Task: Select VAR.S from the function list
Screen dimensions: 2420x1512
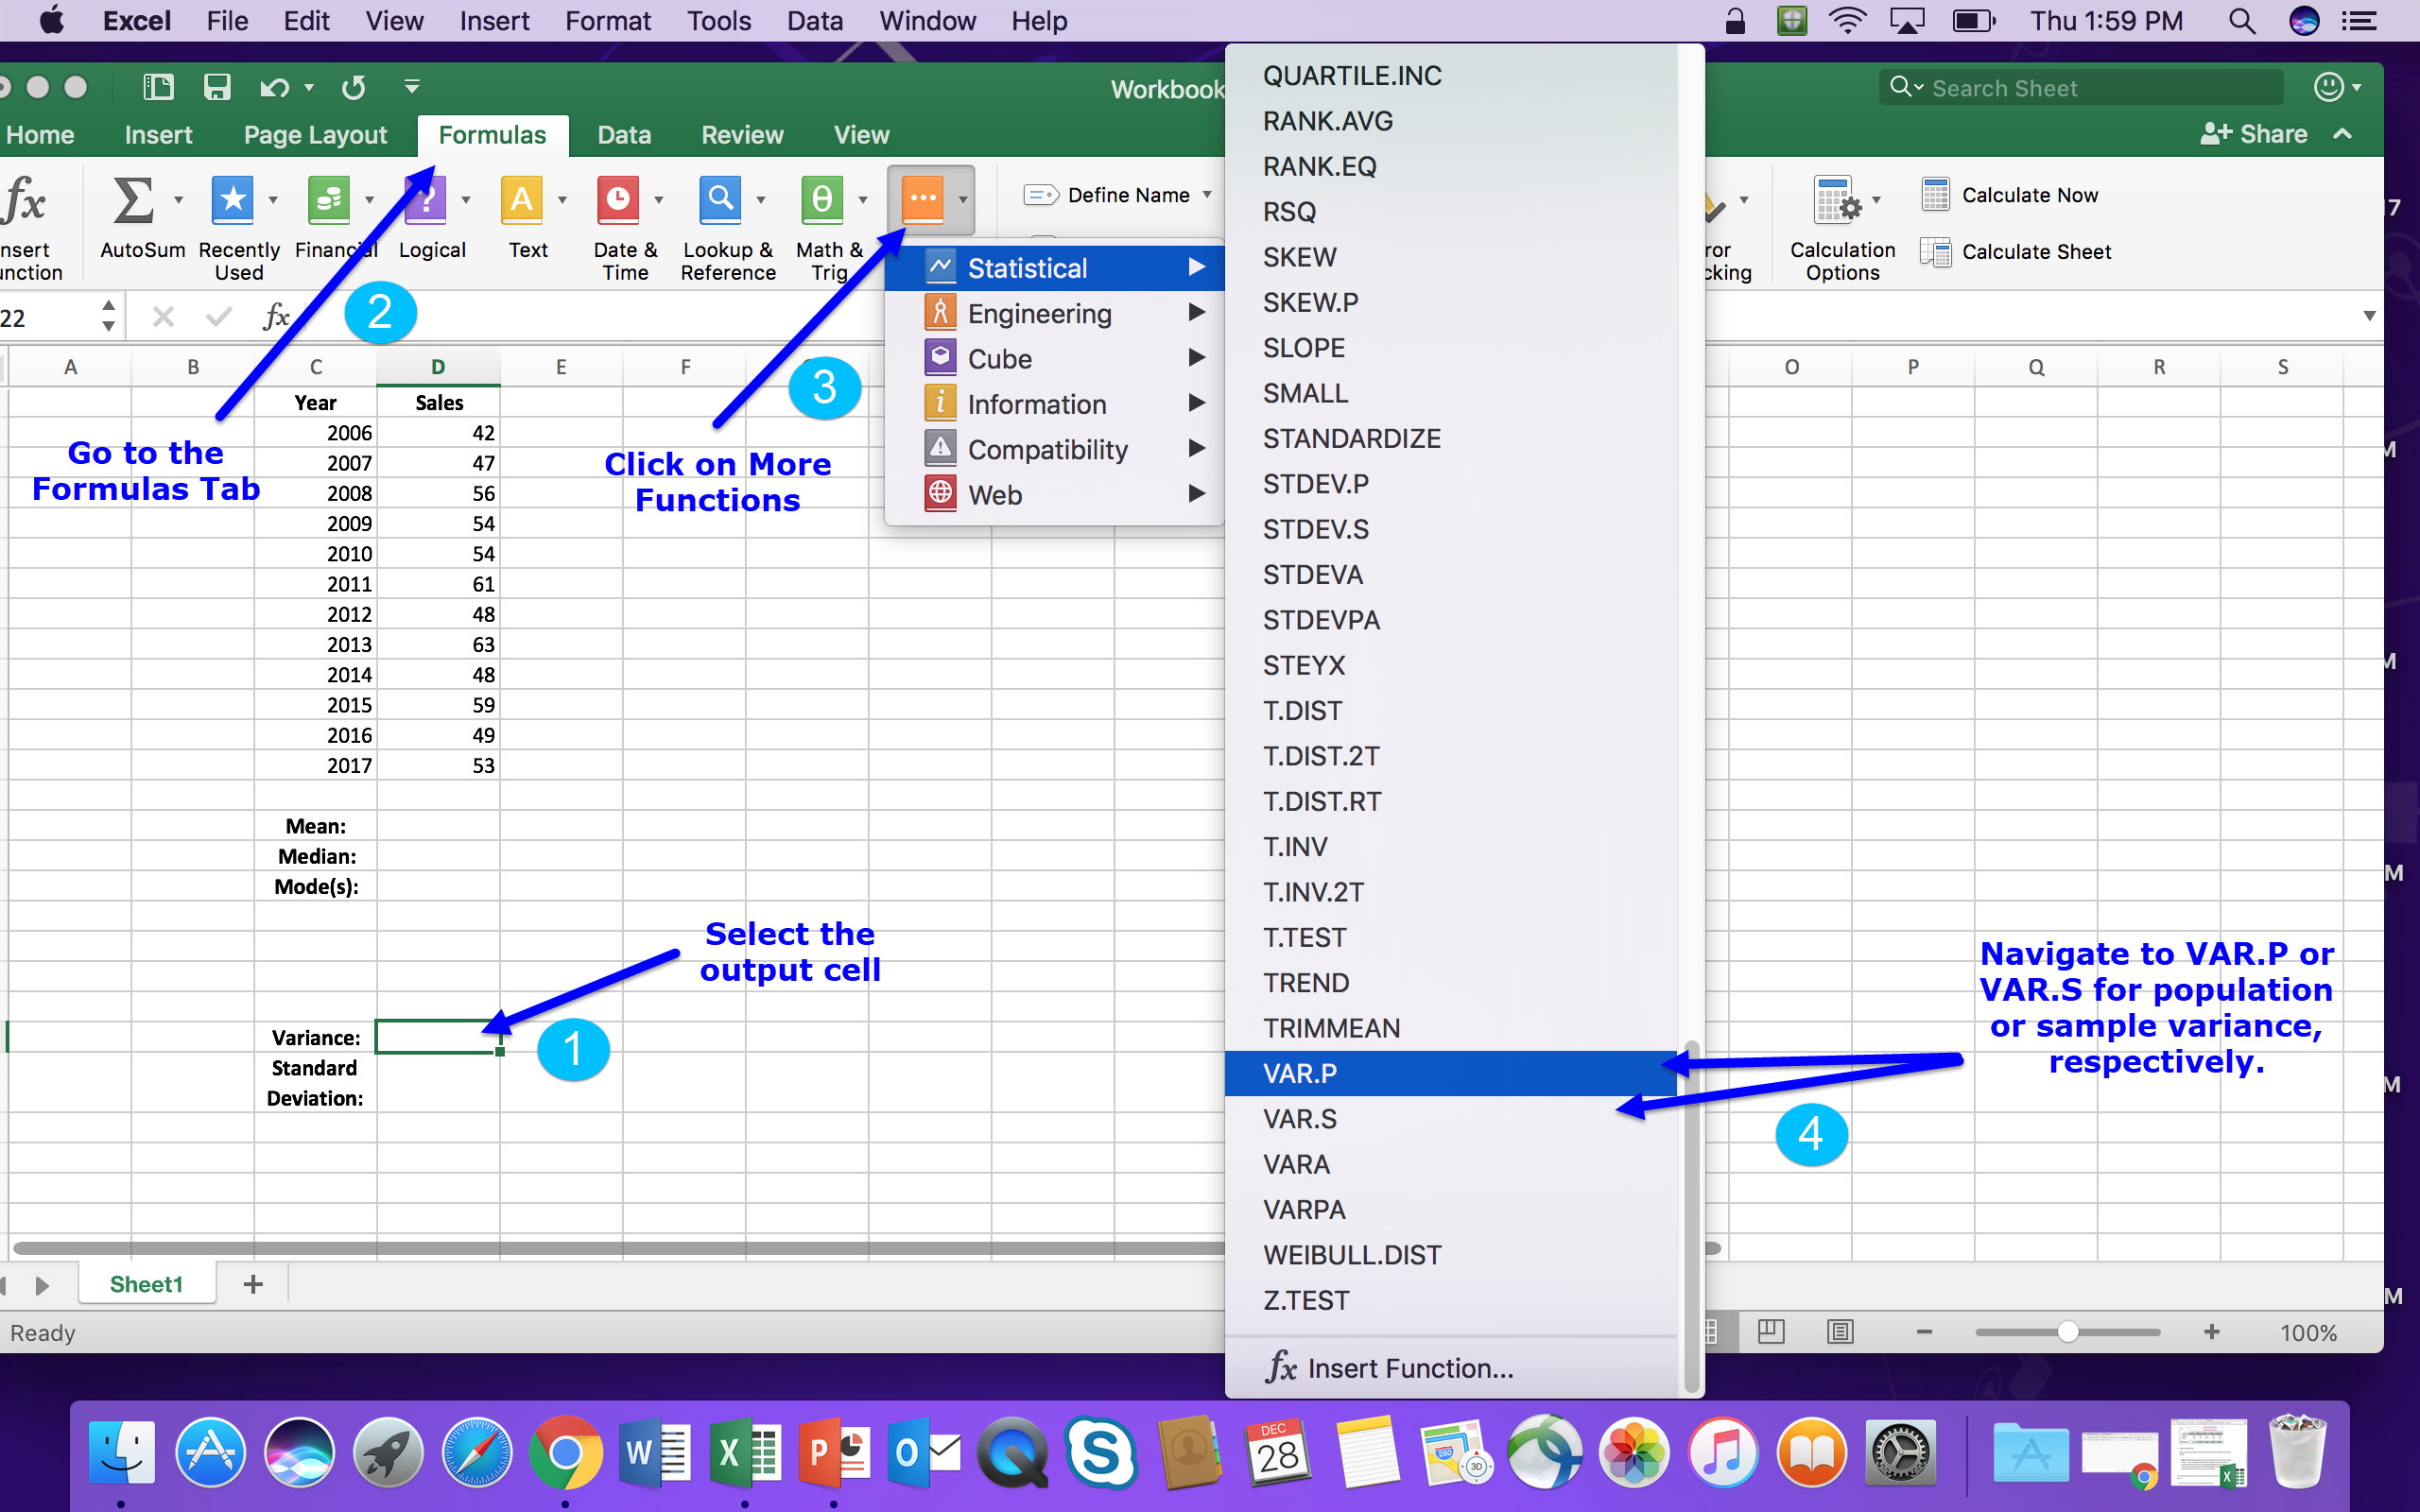Action: (x=1299, y=1119)
